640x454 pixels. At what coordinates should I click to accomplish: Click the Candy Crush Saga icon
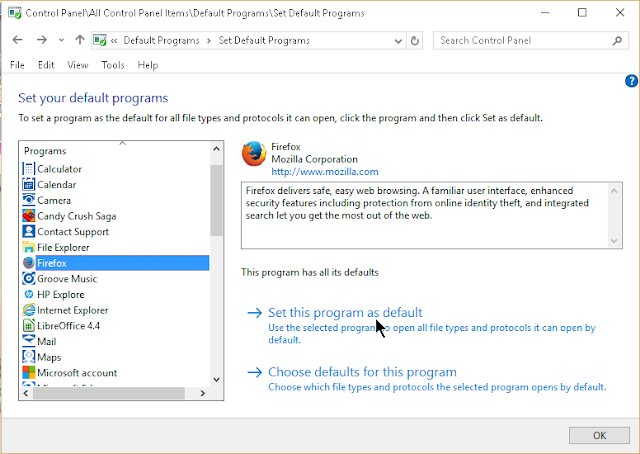coord(29,216)
